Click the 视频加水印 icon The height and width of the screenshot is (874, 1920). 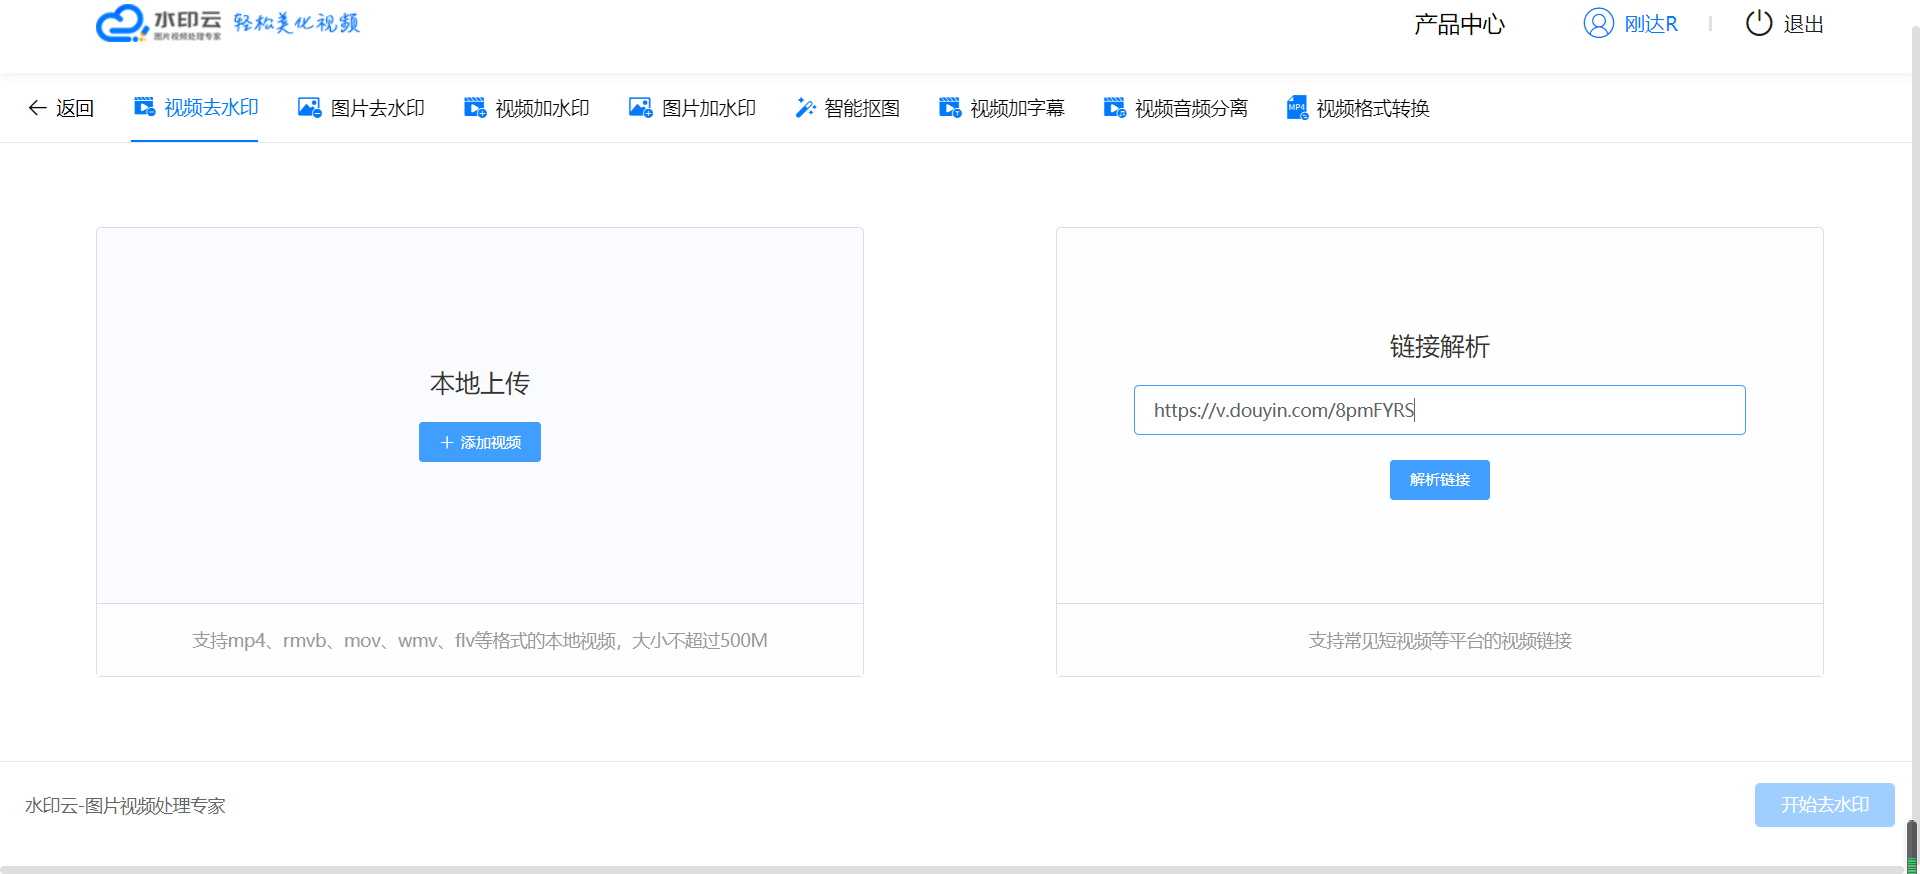pyautogui.click(x=475, y=108)
